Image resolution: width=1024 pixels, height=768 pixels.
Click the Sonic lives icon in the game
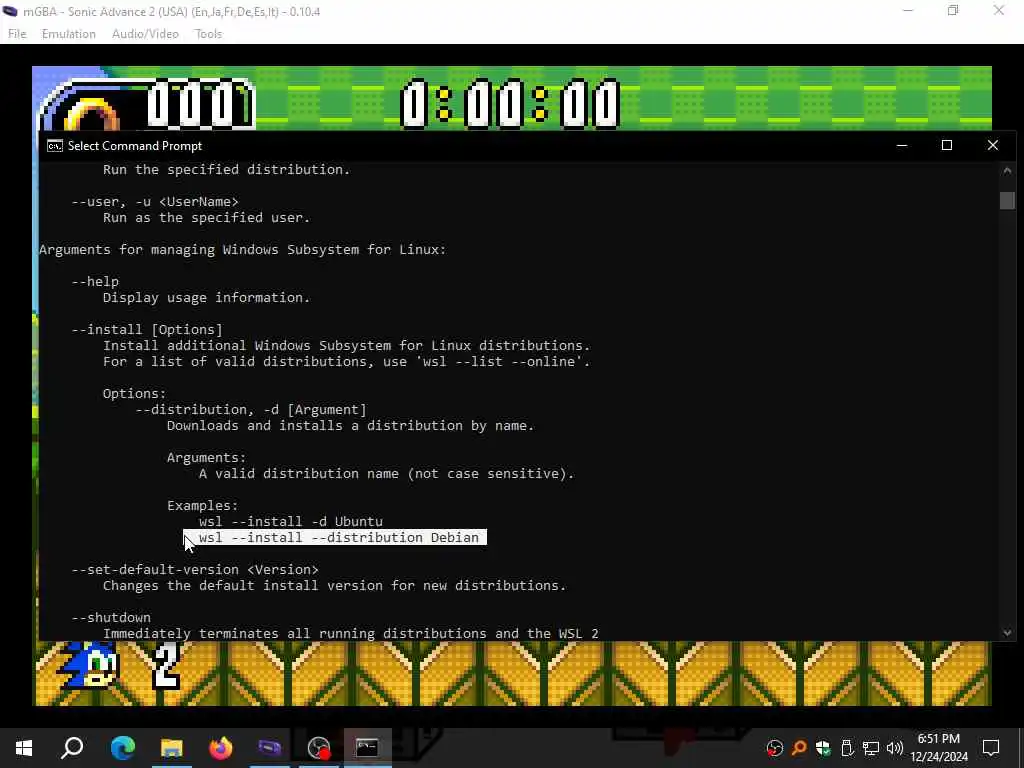[89, 665]
